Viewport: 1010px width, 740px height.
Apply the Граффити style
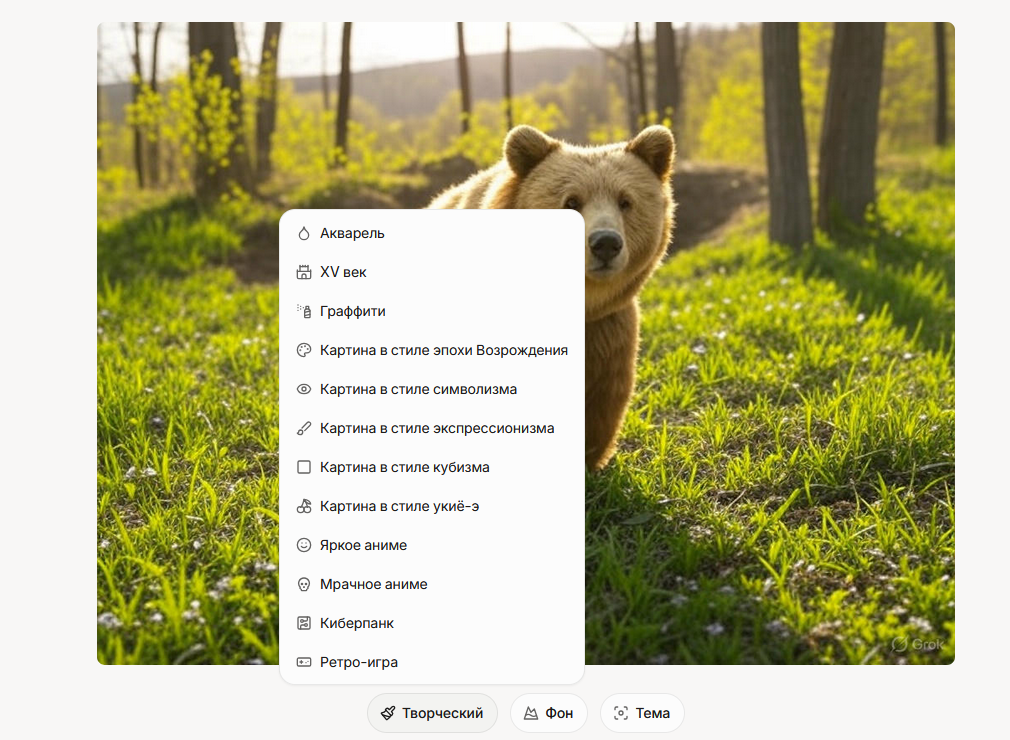pos(432,311)
